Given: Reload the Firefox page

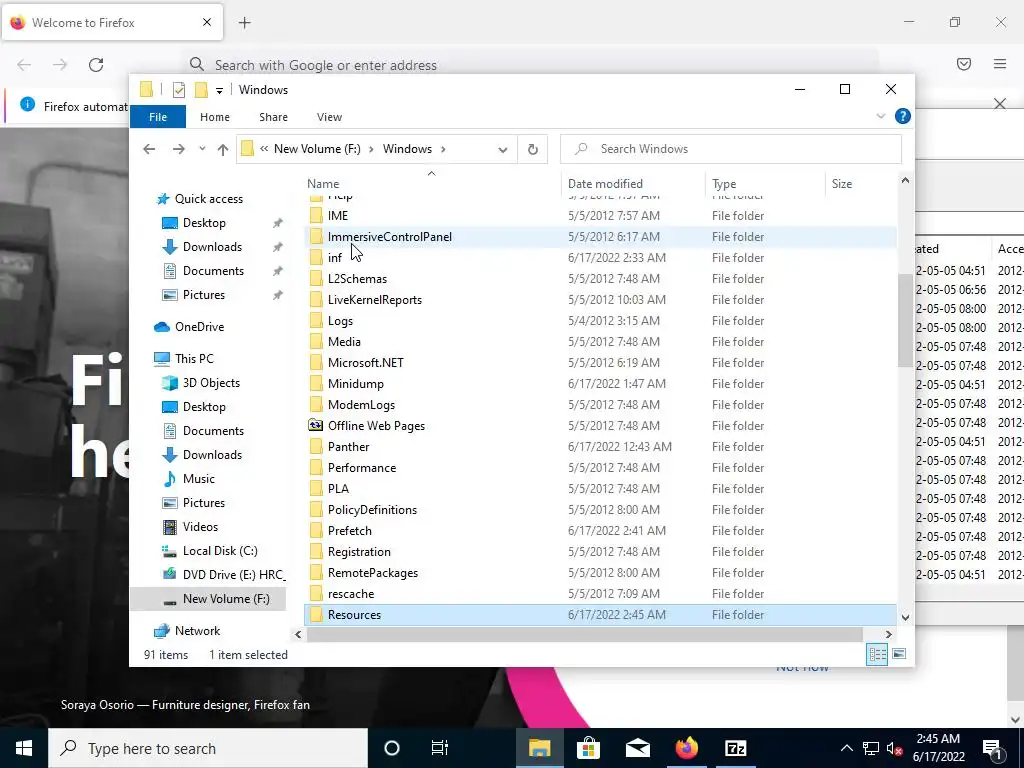Looking at the screenshot, I should (x=96, y=65).
